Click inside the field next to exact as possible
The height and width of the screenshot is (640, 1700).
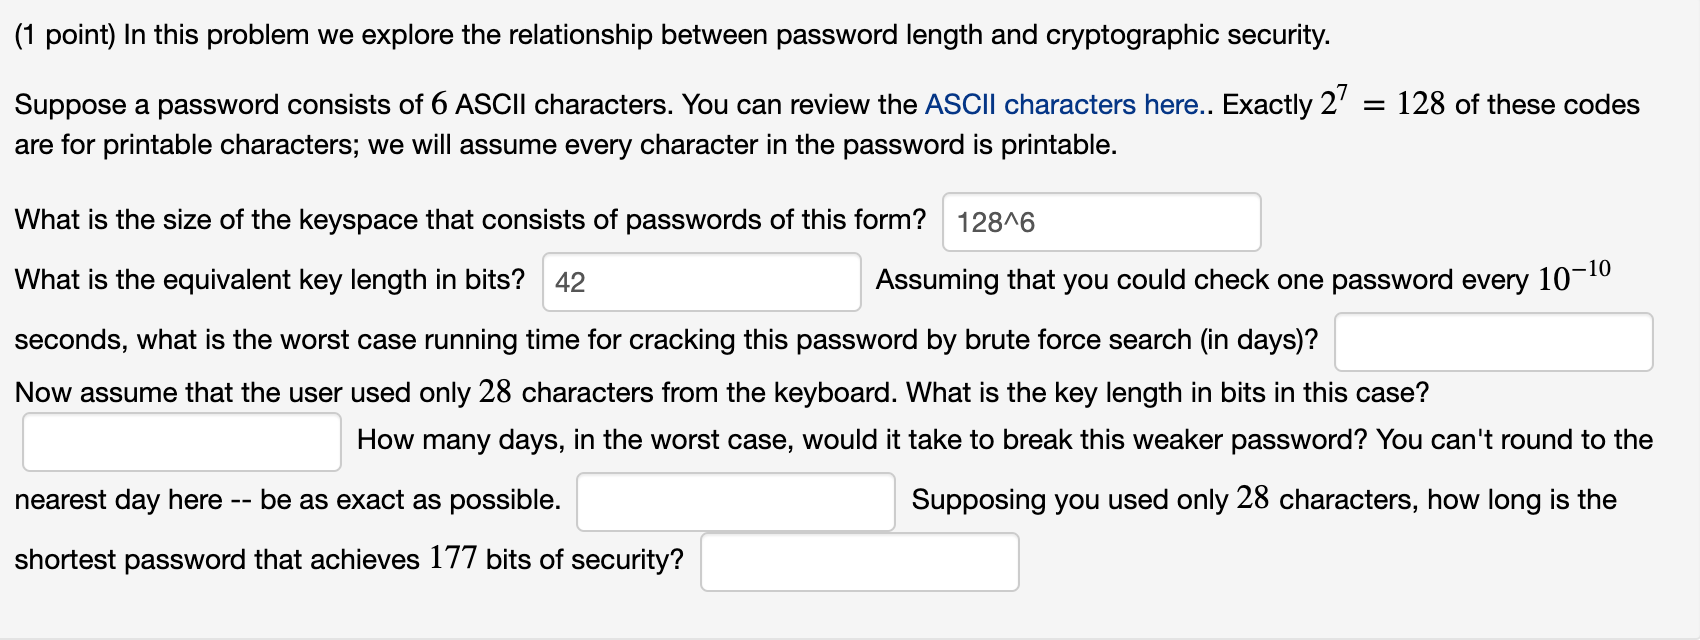click(x=735, y=501)
